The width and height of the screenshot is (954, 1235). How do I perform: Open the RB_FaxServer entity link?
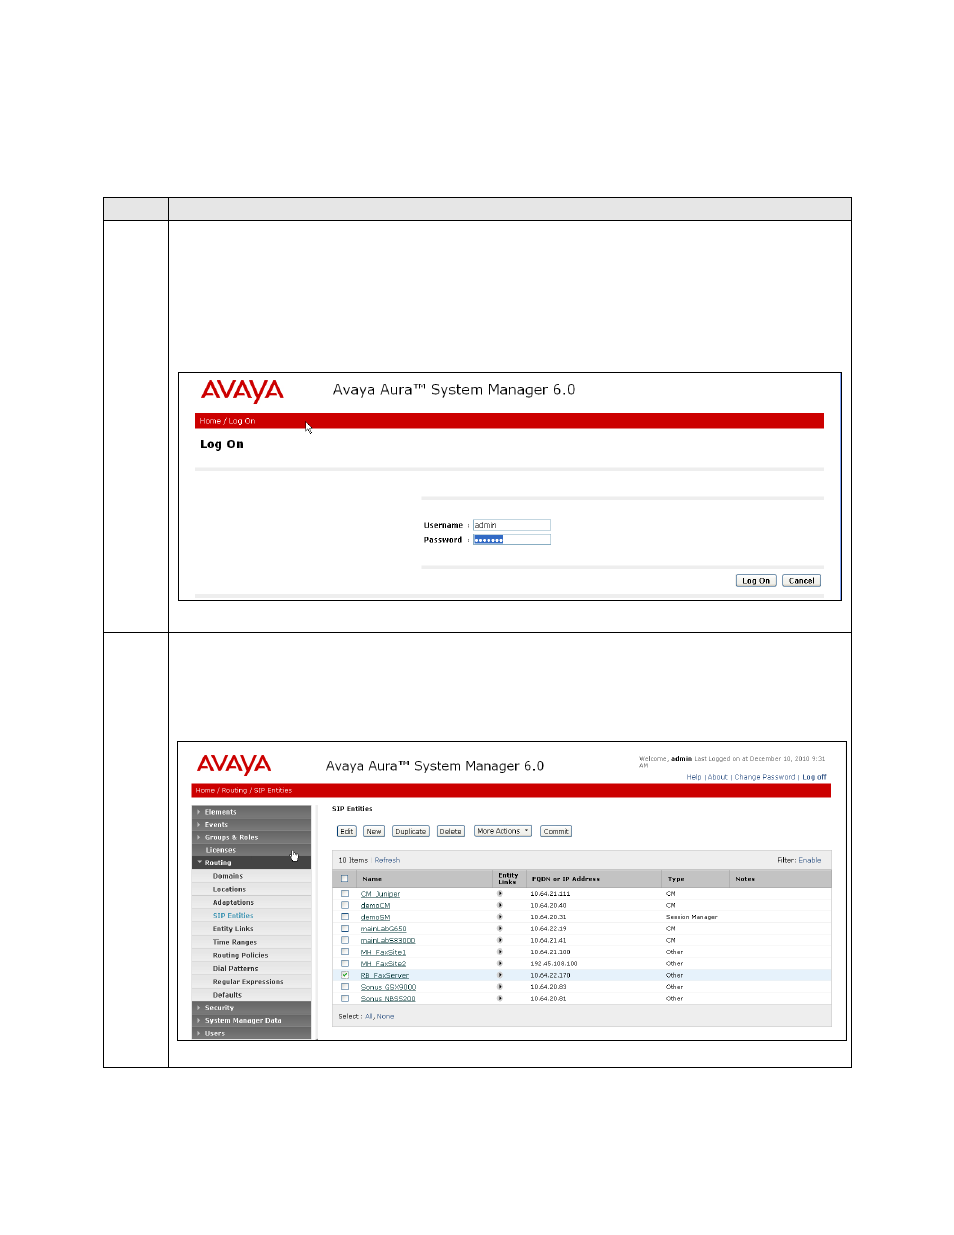point(385,975)
